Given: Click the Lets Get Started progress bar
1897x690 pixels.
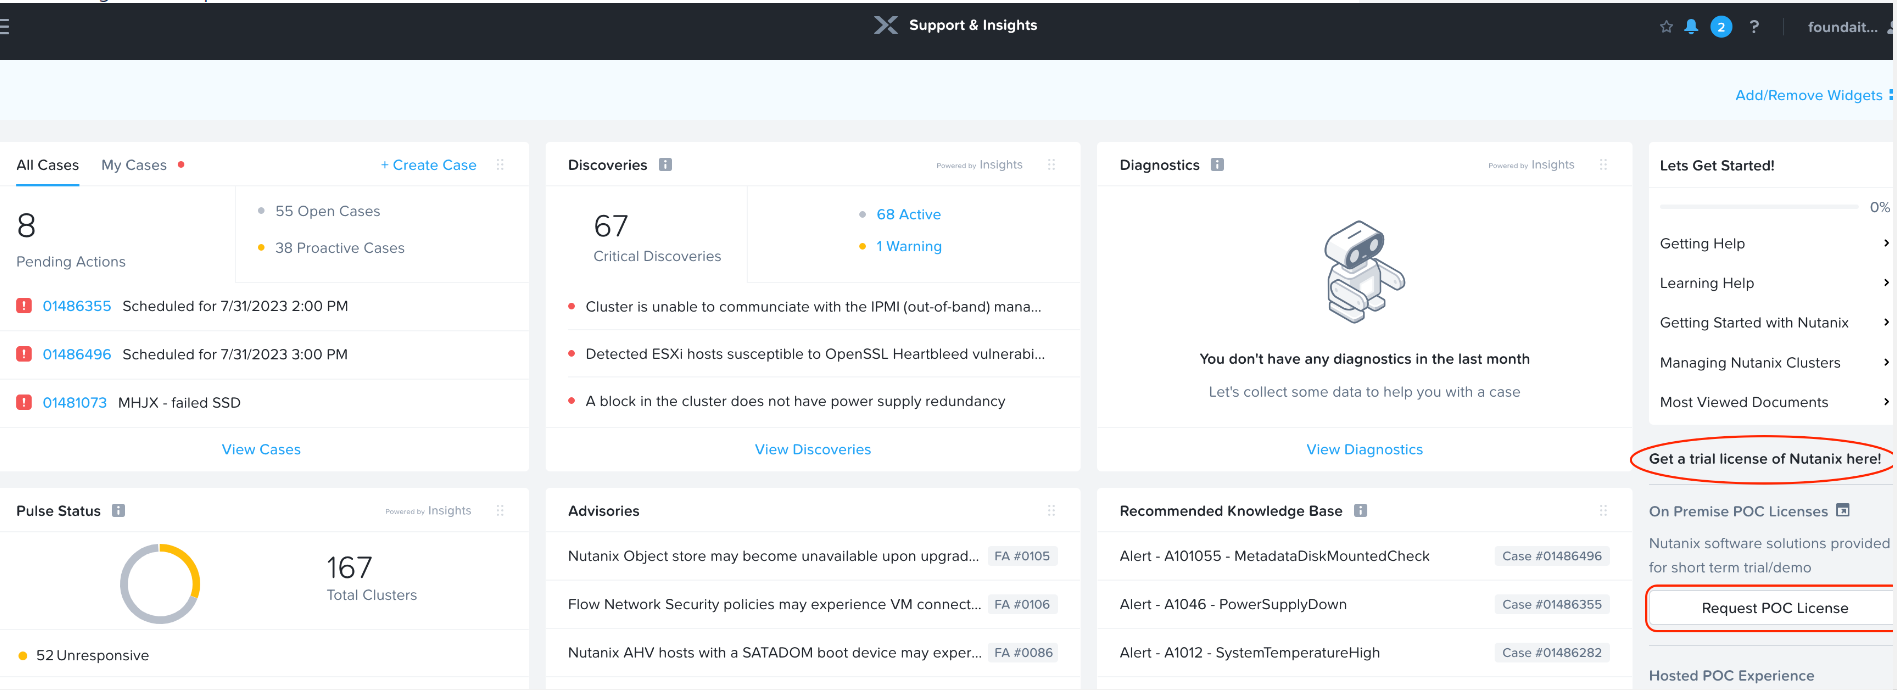Looking at the screenshot, I should click(x=1759, y=207).
